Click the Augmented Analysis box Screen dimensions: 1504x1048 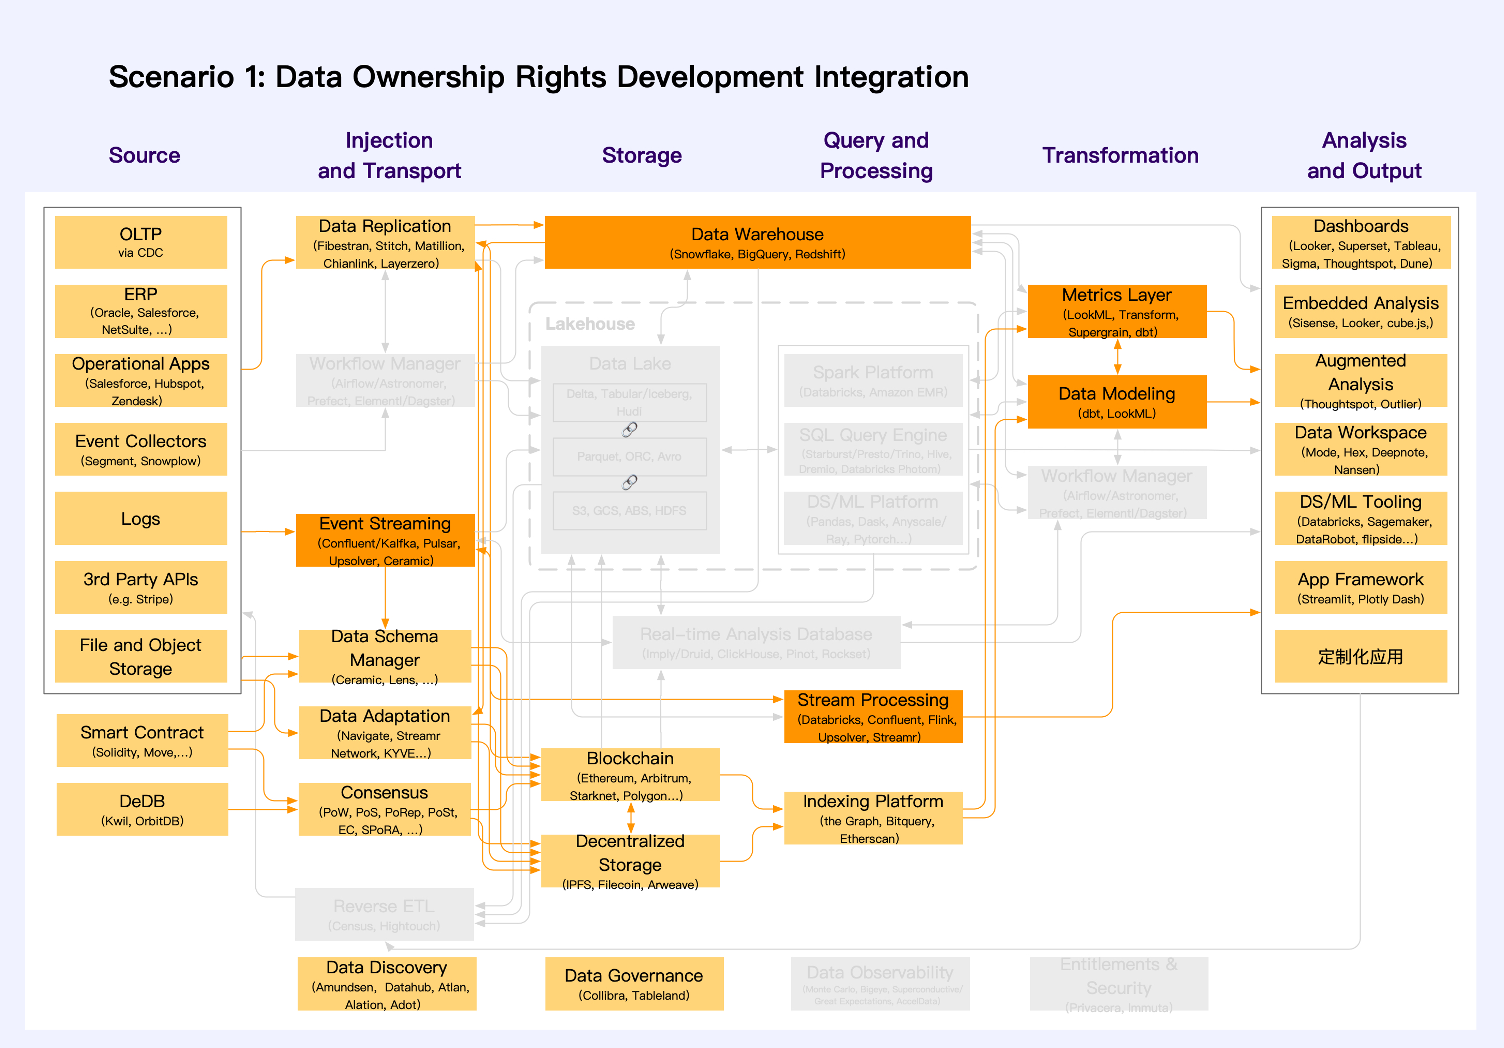click(1361, 381)
